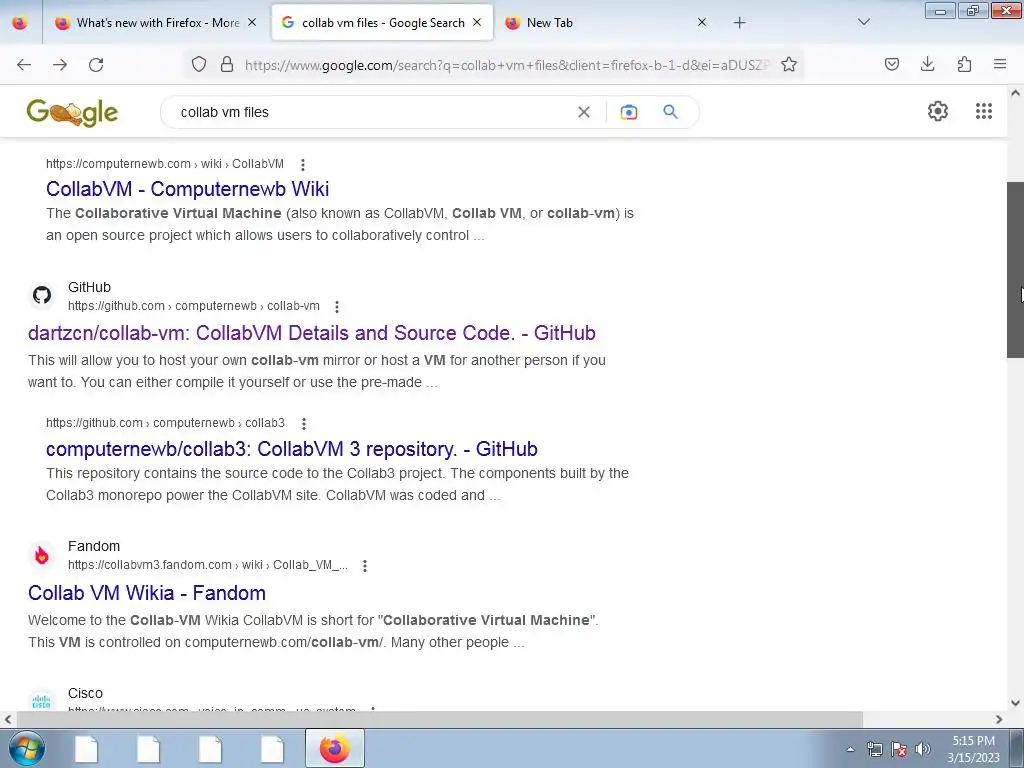1024x768 pixels.
Task: Open the Firefox application menu
Action: [x=1000, y=64]
